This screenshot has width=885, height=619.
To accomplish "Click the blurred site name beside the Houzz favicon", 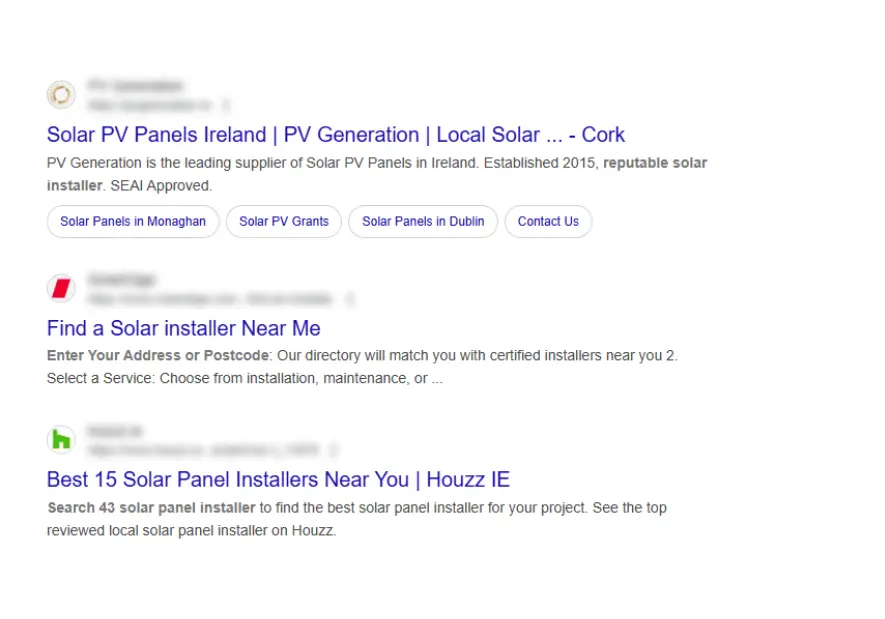I will pos(113,431).
